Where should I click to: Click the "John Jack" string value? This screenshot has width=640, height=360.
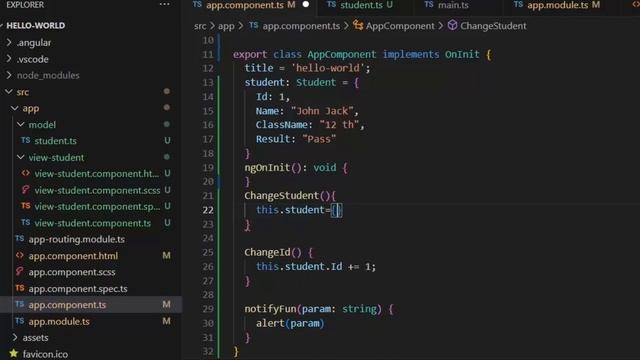322,111
